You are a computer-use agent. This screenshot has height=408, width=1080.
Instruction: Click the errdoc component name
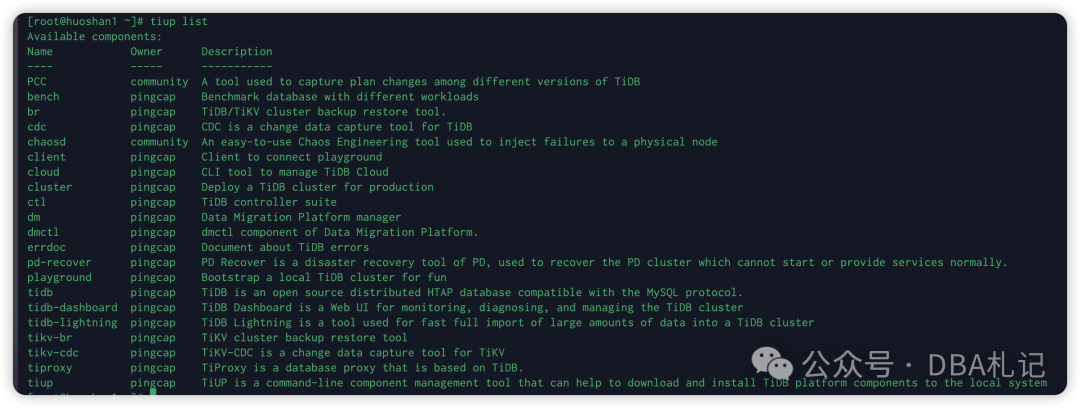tap(46, 247)
